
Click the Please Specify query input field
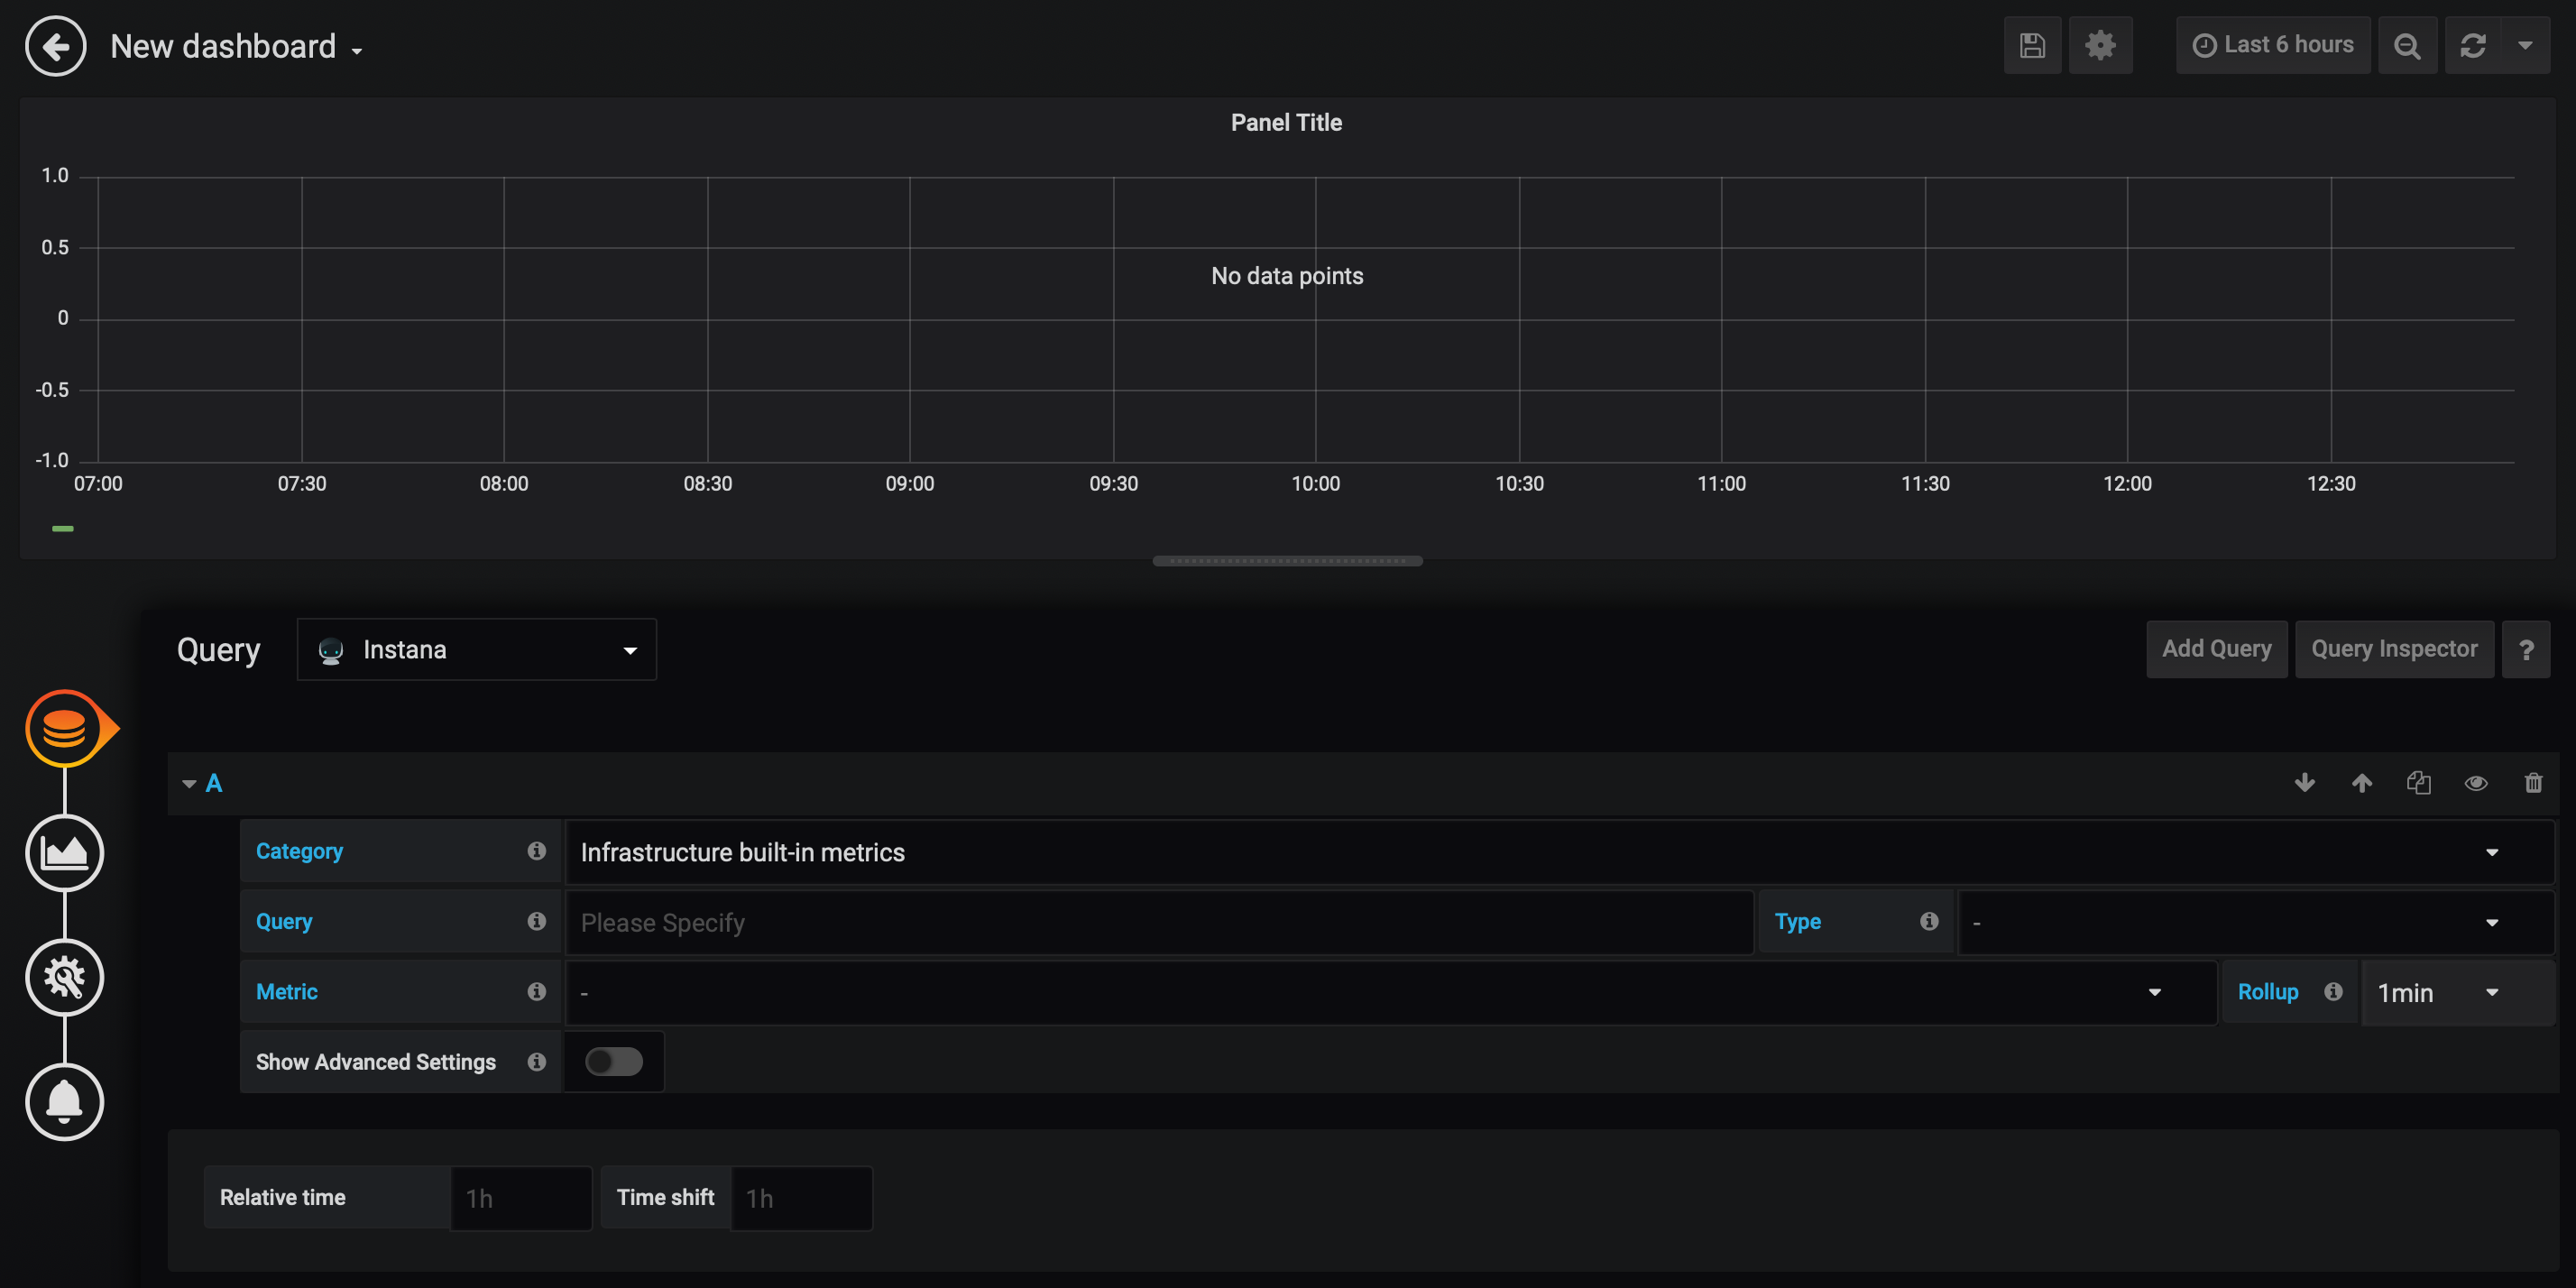coord(1160,922)
